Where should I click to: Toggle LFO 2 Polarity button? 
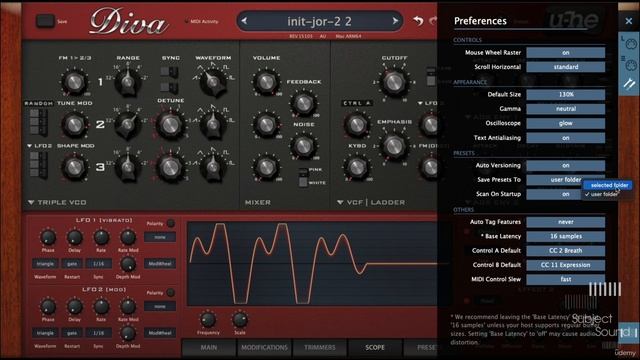coord(171,293)
